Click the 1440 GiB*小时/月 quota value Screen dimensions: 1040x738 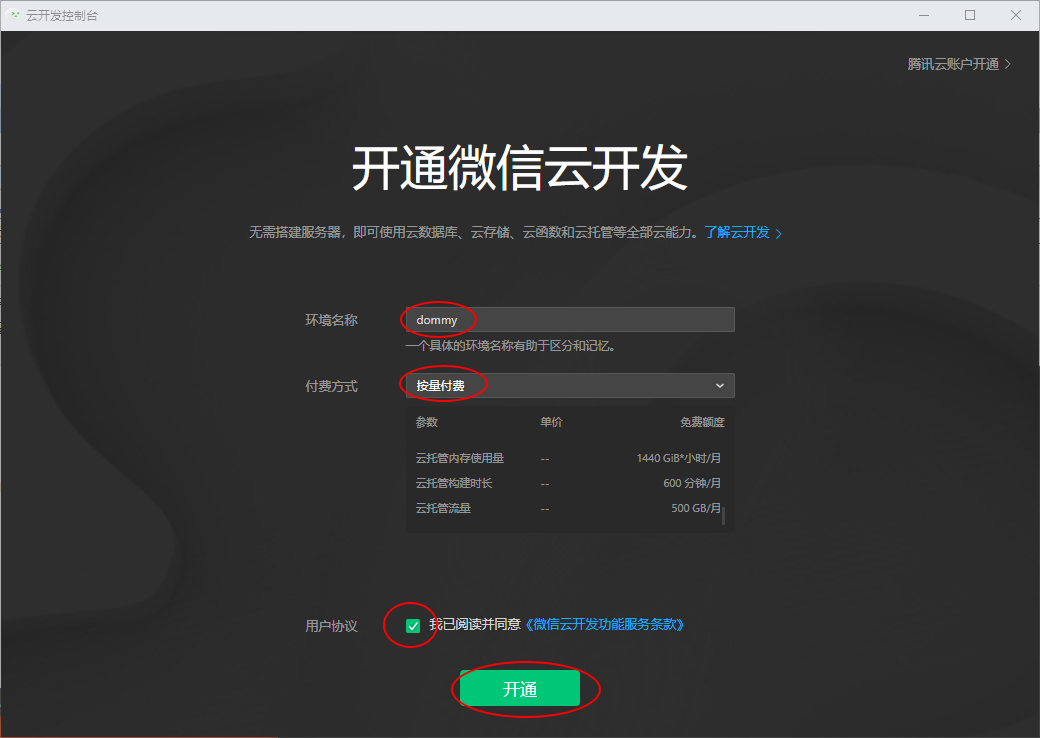[x=679, y=458]
